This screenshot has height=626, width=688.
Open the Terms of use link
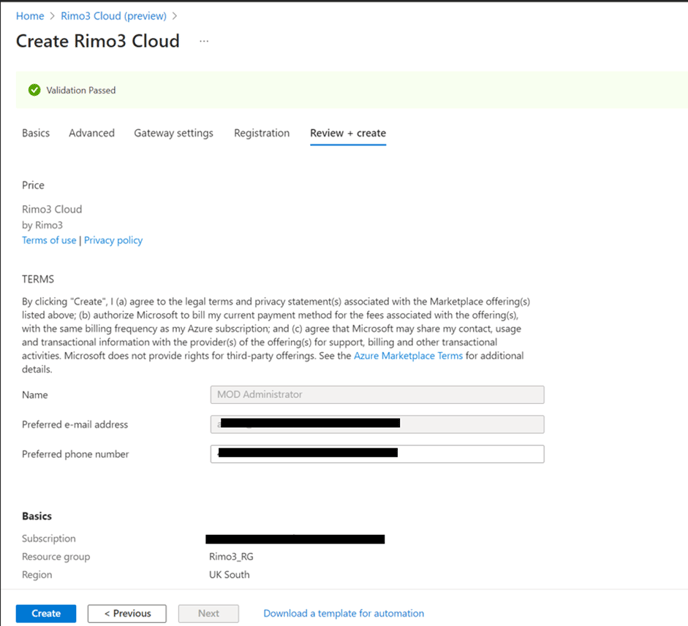click(x=49, y=240)
